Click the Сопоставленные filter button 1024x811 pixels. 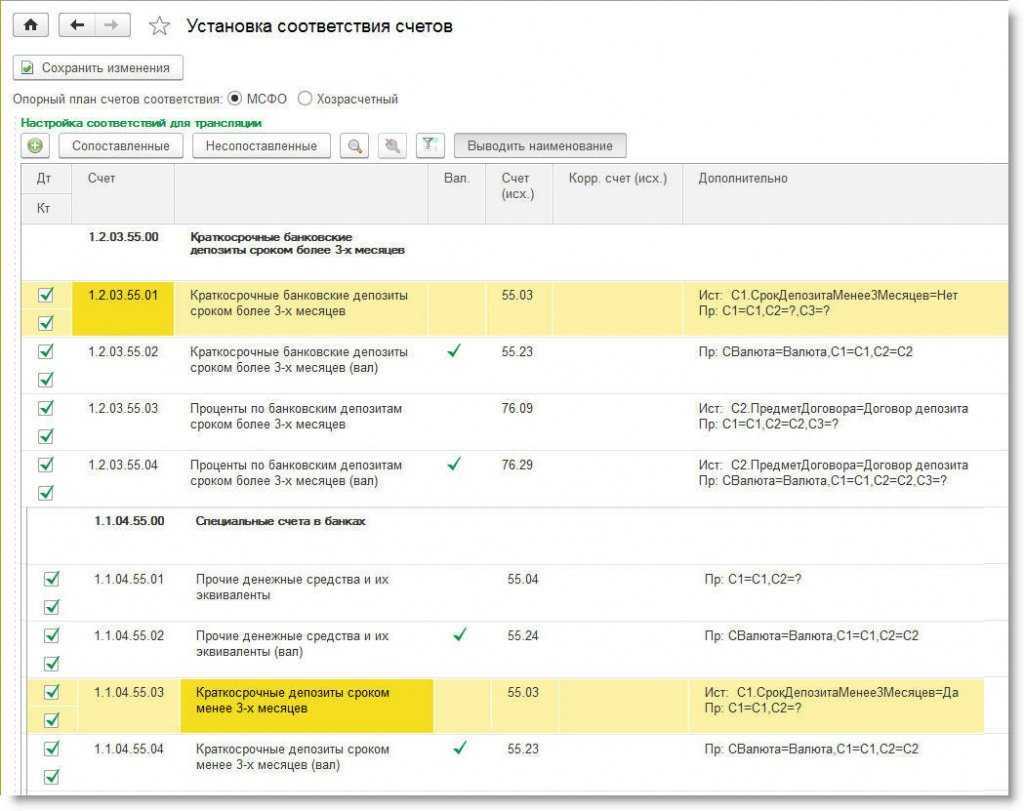[x=120, y=146]
